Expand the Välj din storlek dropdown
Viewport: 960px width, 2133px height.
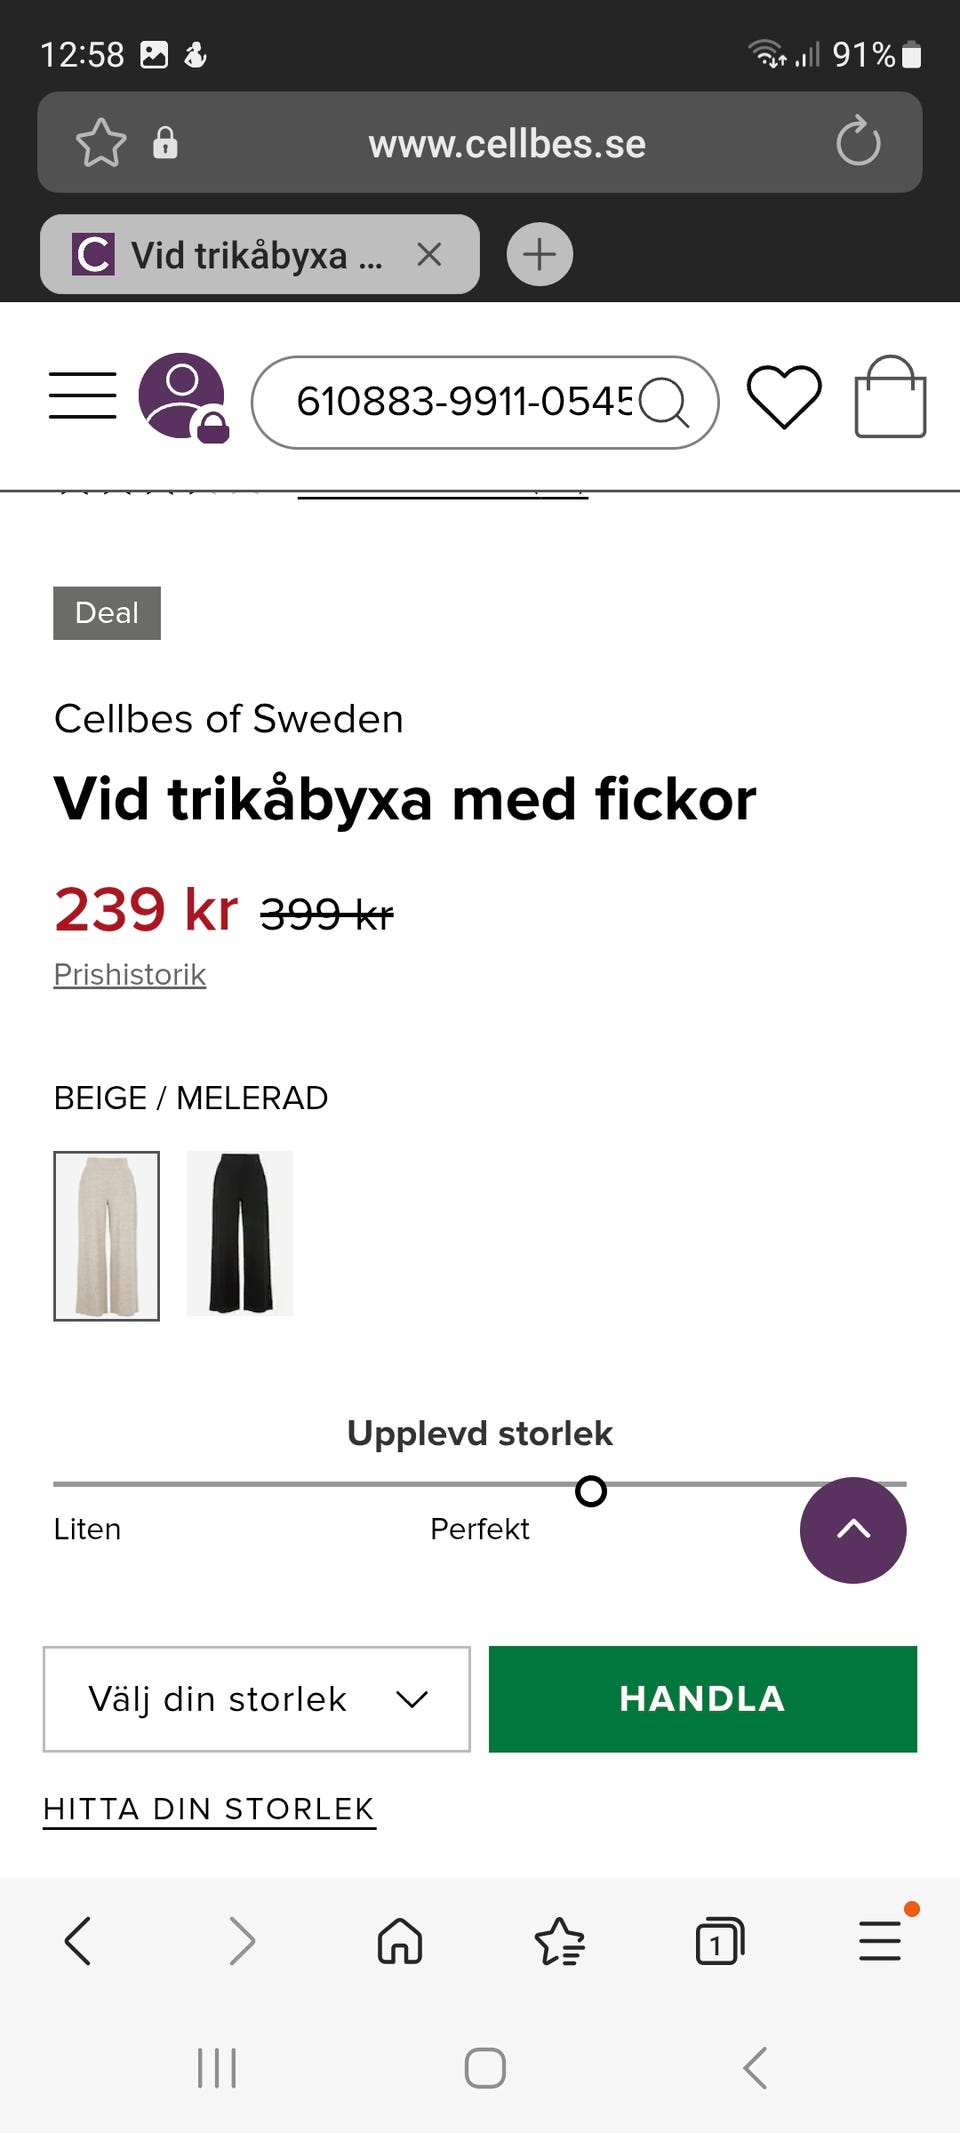(x=257, y=1699)
